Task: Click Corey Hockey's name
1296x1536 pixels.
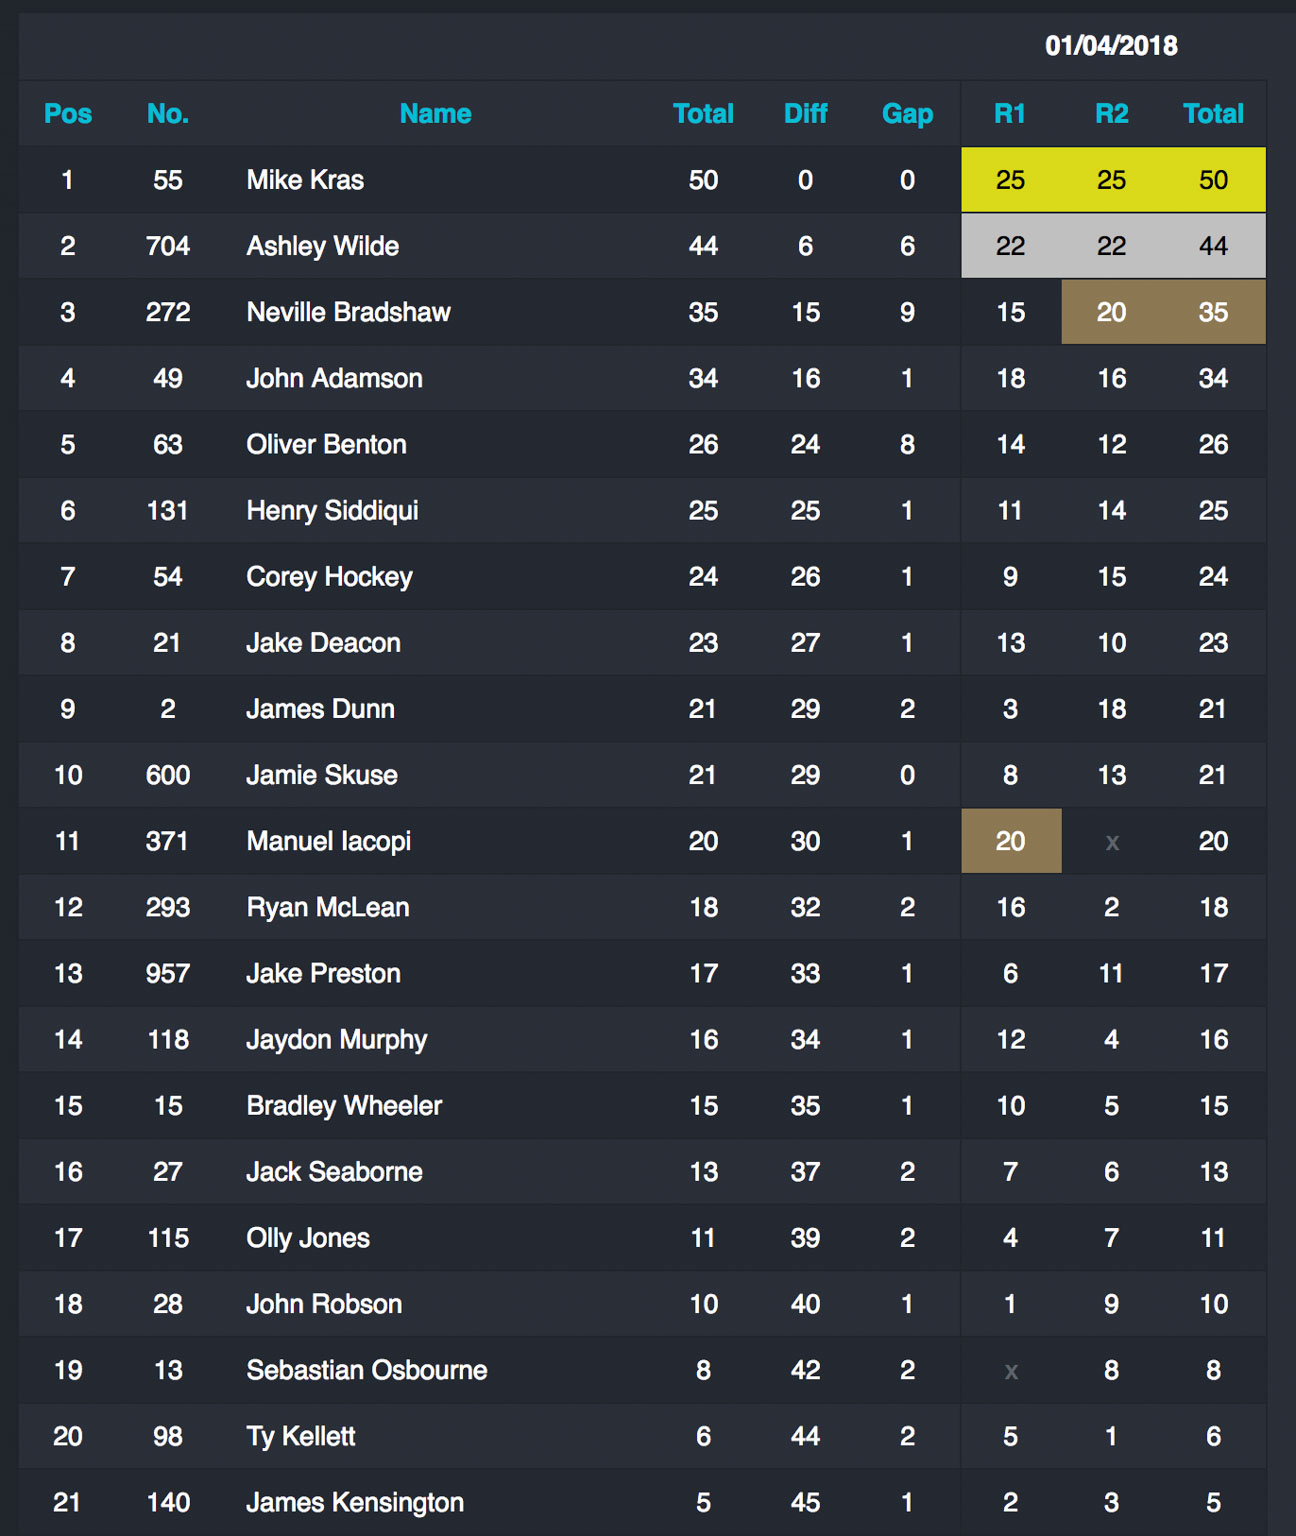Action: [329, 577]
